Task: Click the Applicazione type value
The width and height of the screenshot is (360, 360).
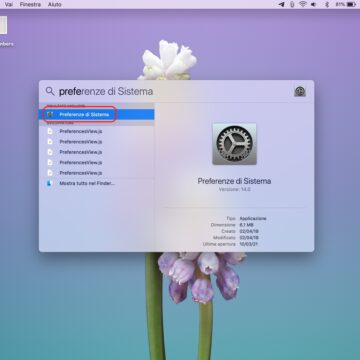Action: 253,218
